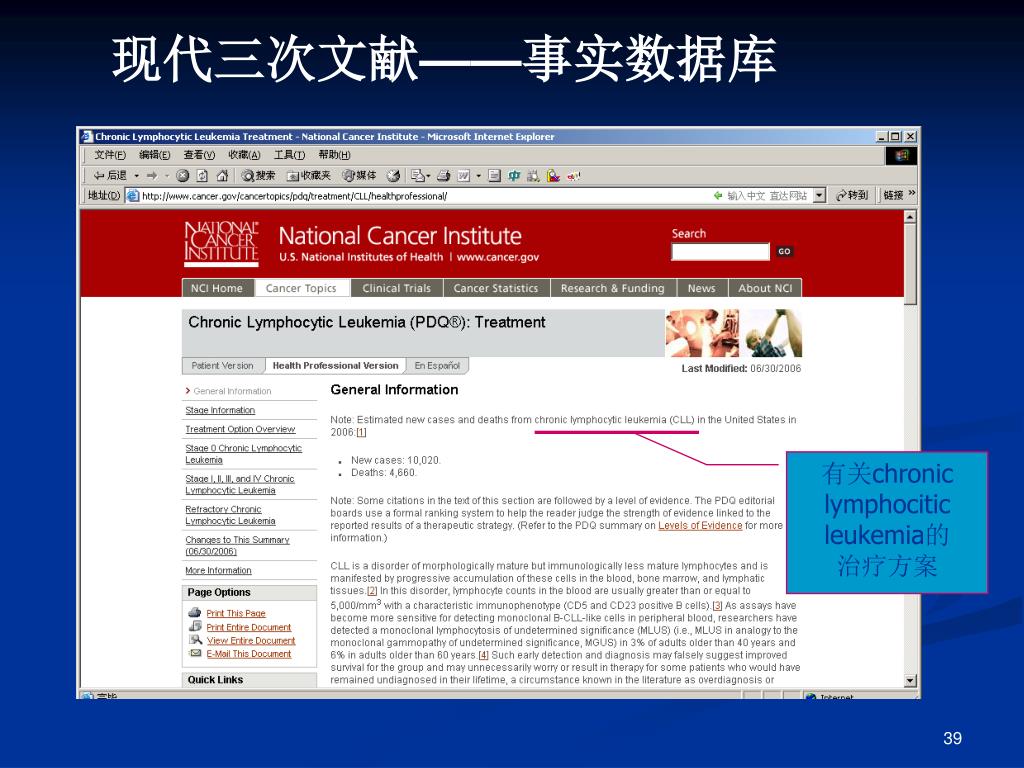Click the Go (转到) address bar button
This screenshot has height=768, width=1024.
852,195
